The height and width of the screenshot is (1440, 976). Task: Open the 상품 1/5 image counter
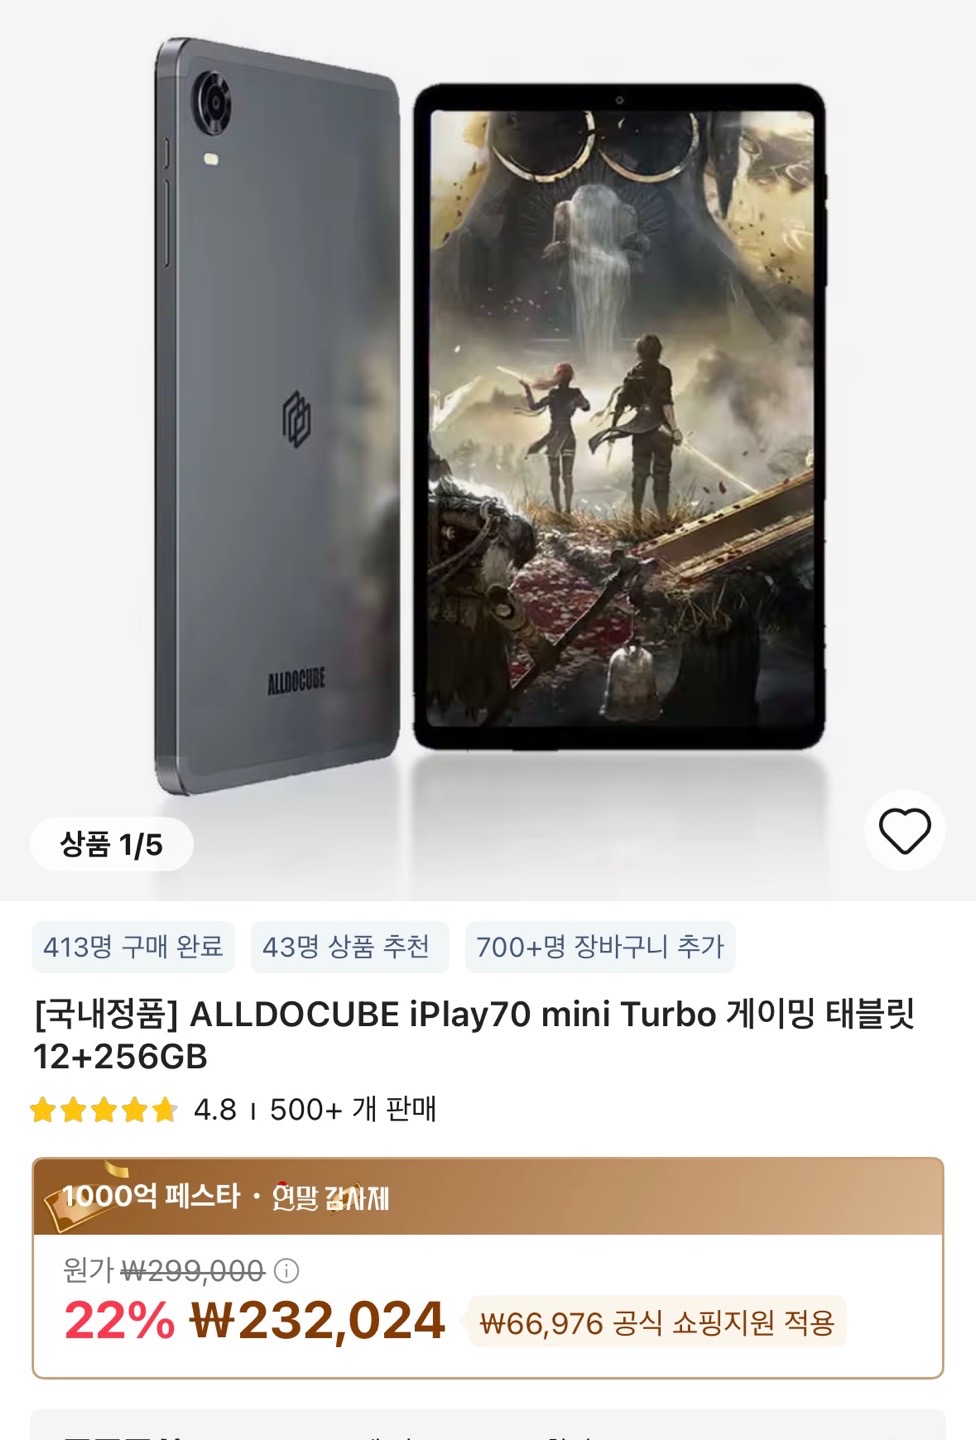click(111, 844)
